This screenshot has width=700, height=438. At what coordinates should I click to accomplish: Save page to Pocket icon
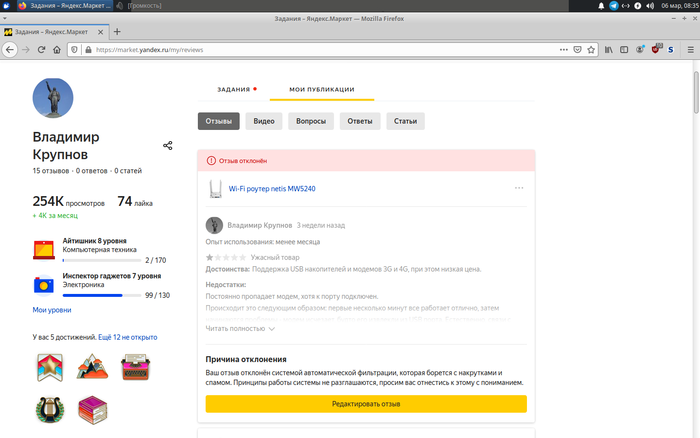577,50
